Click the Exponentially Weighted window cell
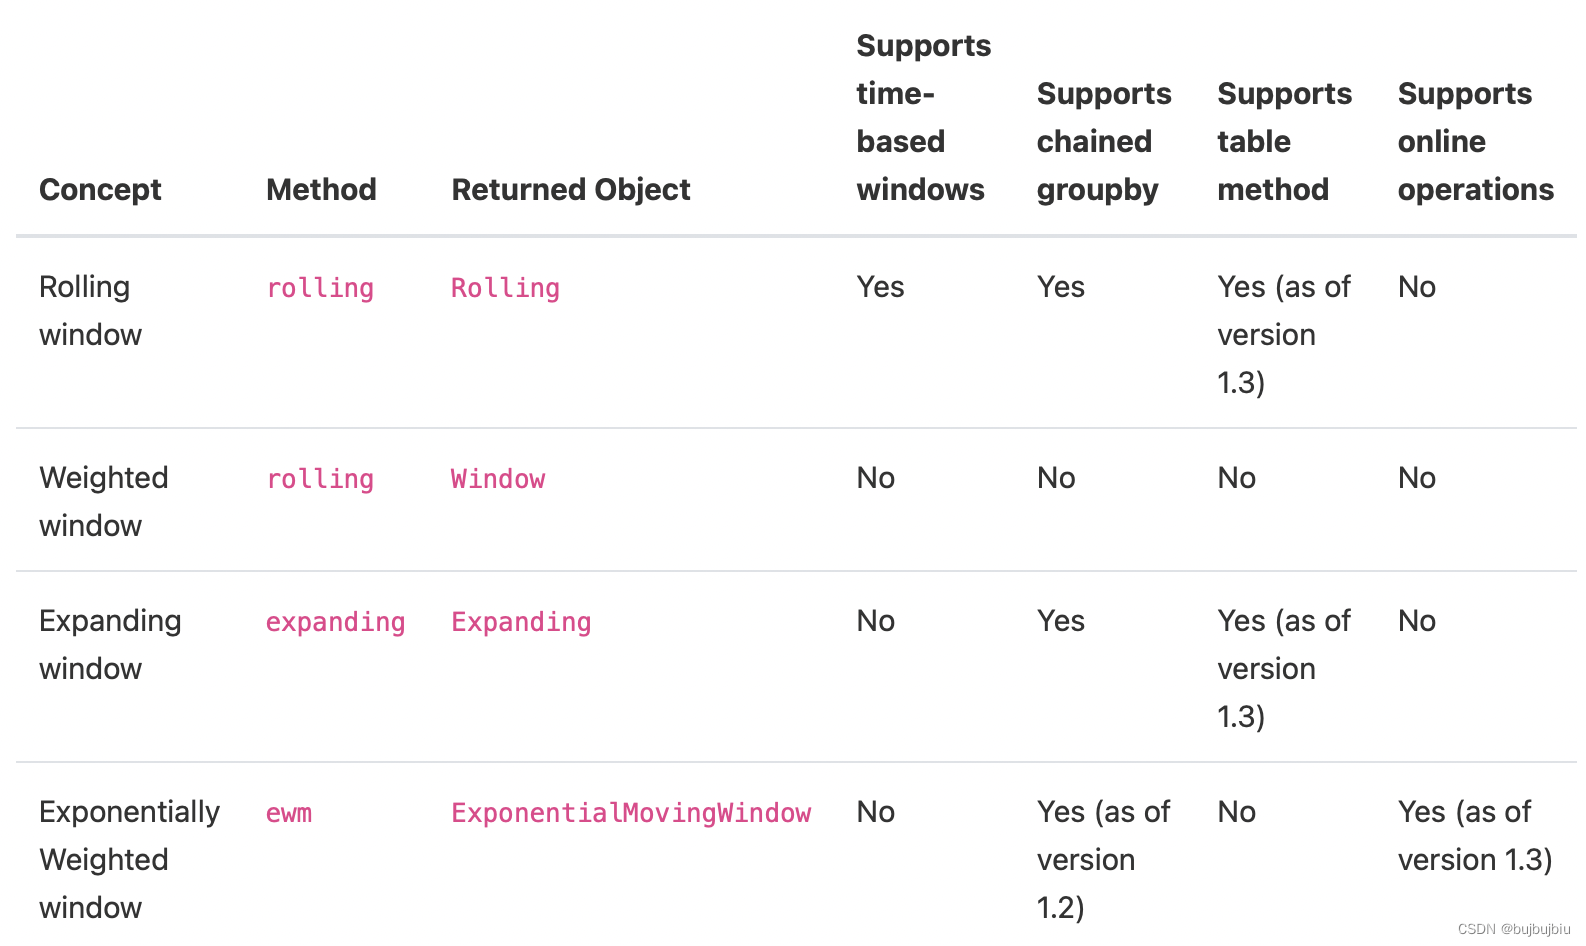The width and height of the screenshot is (1586, 946). point(128,859)
